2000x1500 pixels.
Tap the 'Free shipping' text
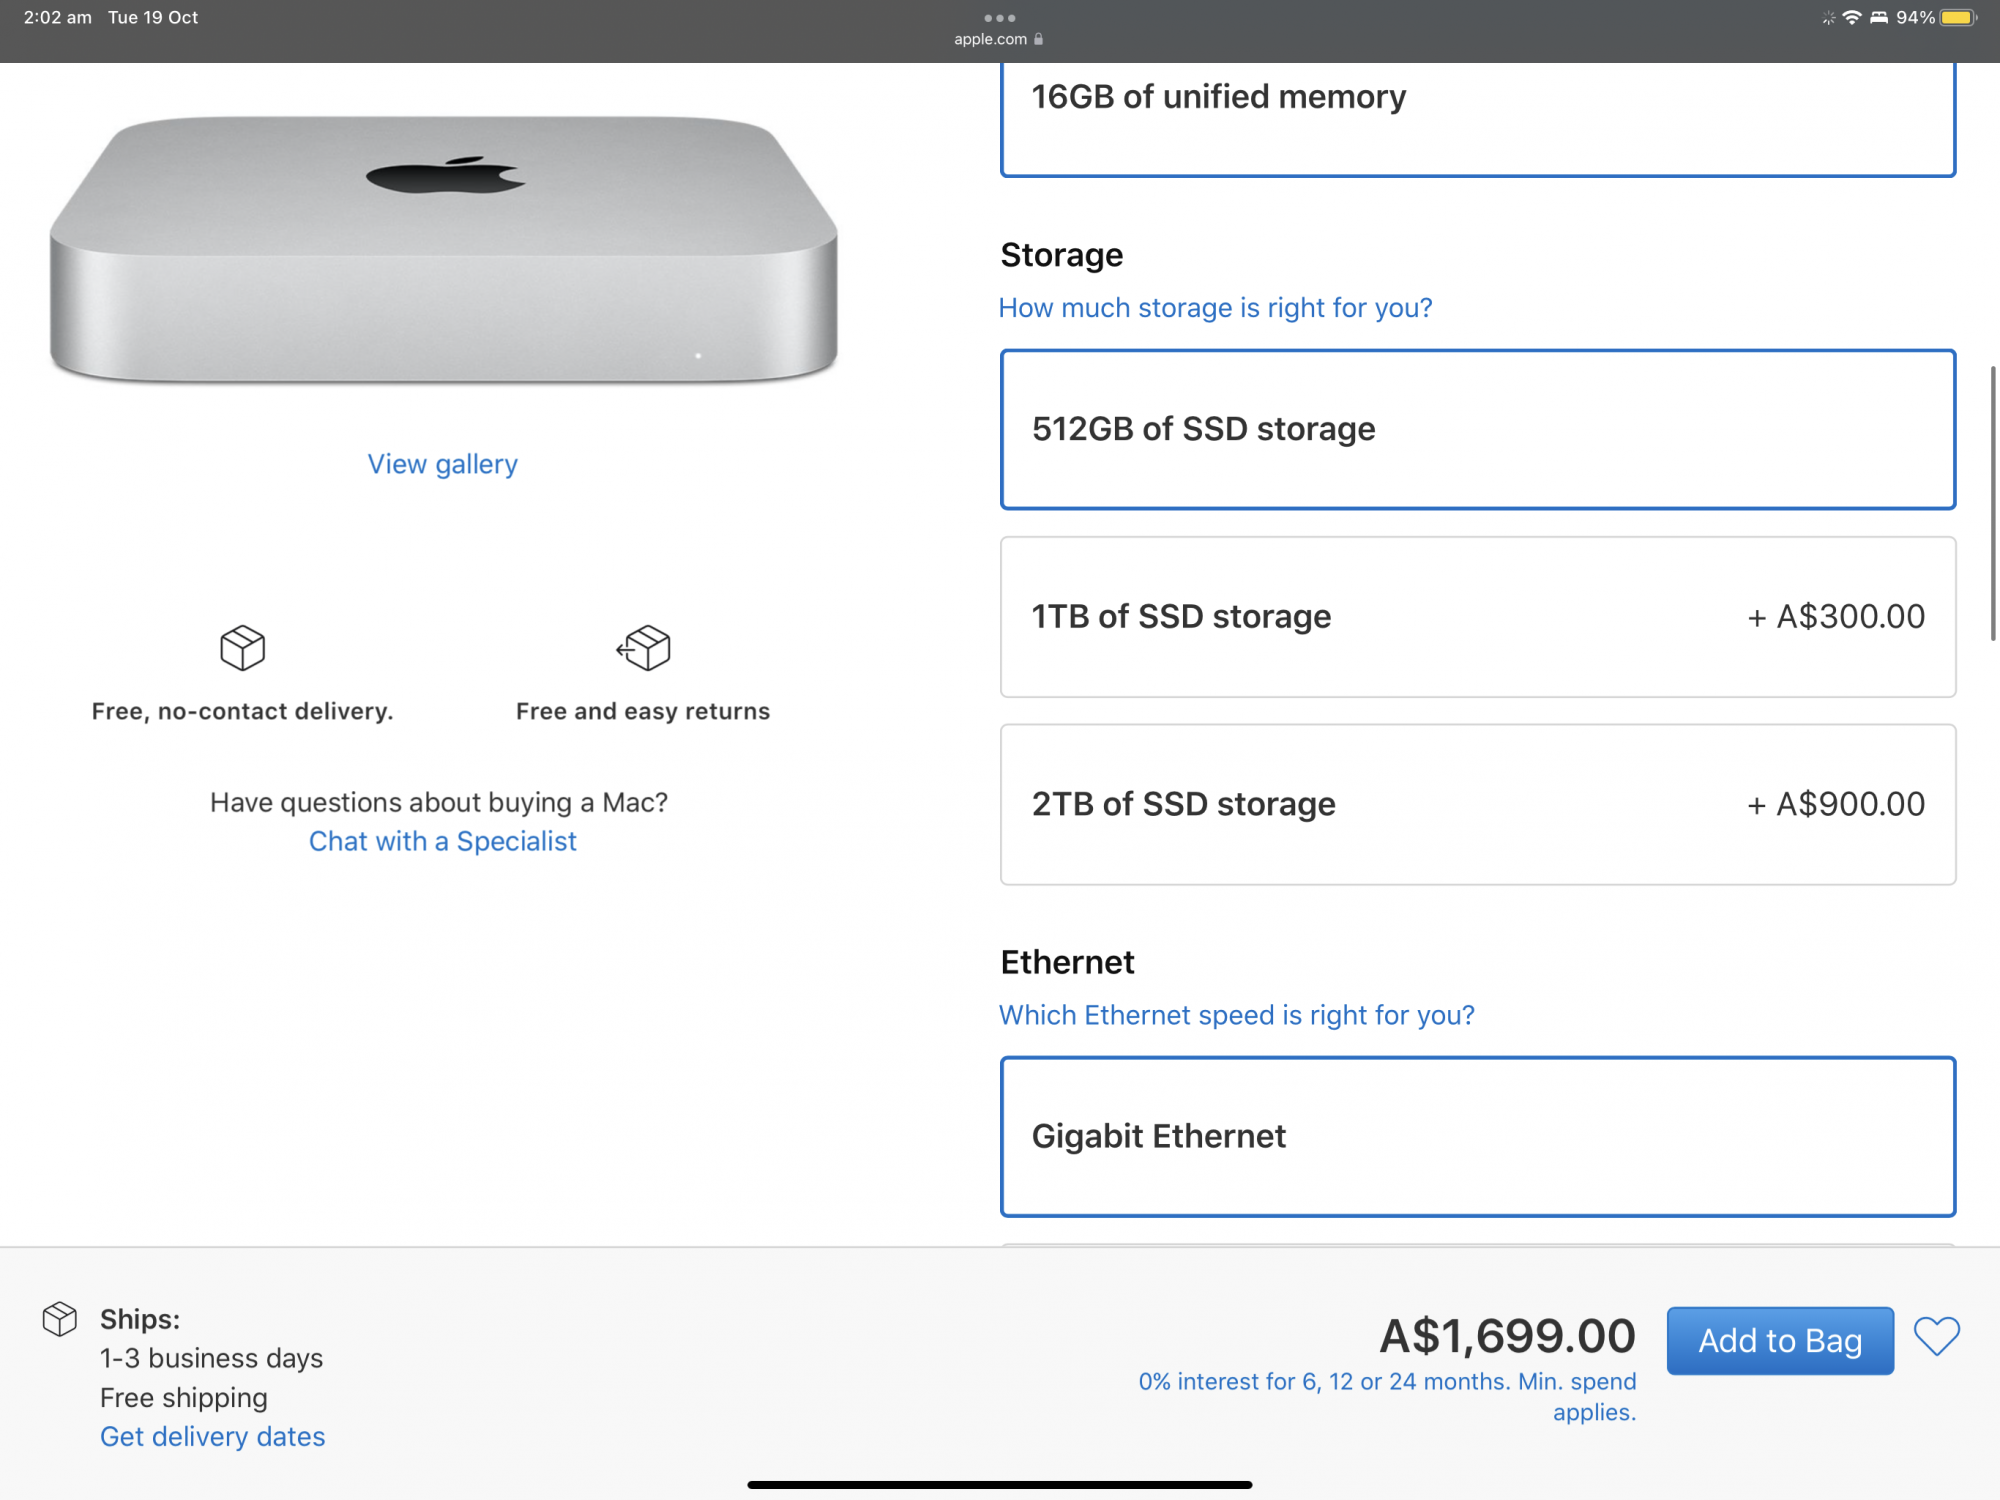pos(184,1397)
